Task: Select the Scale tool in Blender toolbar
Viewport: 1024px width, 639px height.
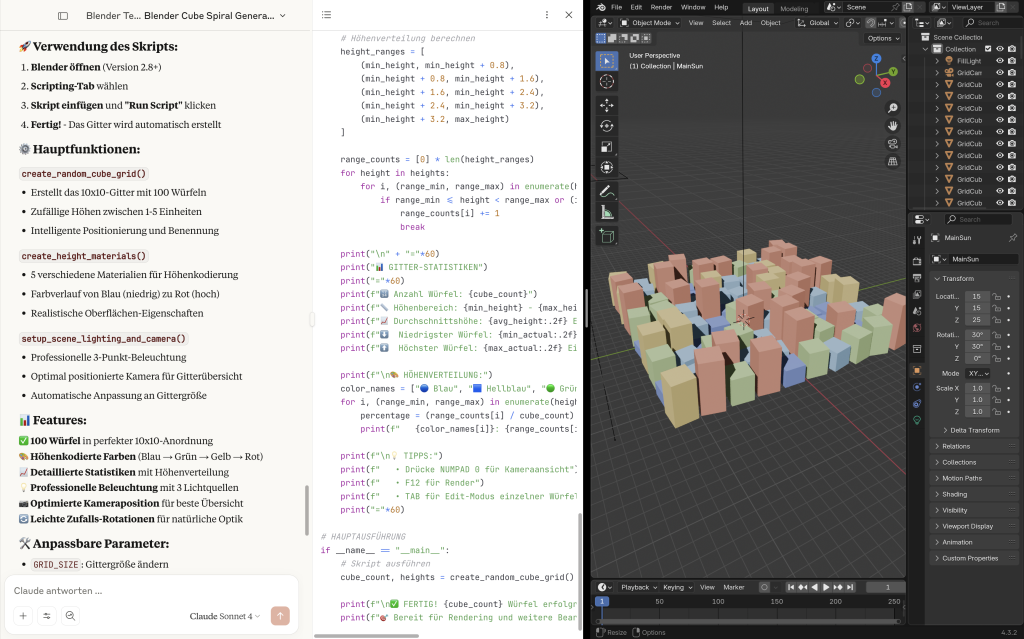Action: [x=607, y=147]
